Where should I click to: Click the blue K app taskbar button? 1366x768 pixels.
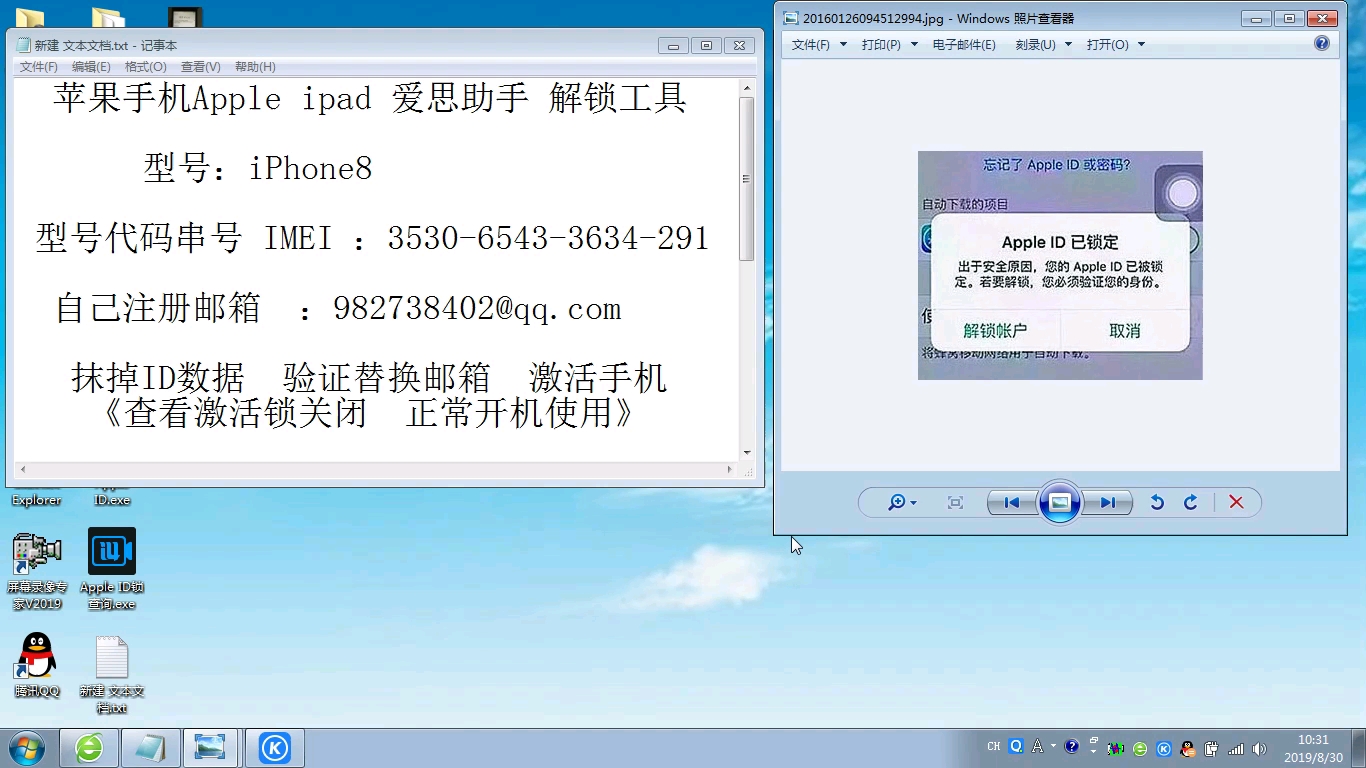275,748
